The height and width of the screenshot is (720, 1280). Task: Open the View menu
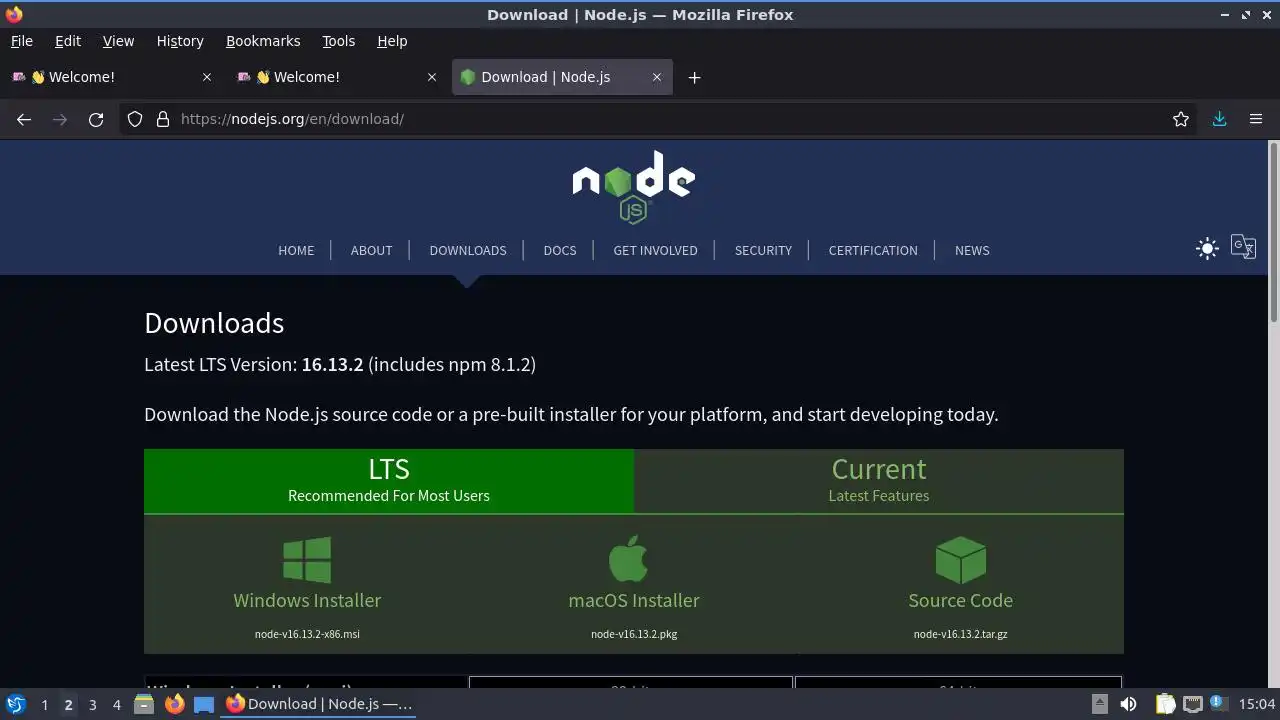click(x=118, y=41)
